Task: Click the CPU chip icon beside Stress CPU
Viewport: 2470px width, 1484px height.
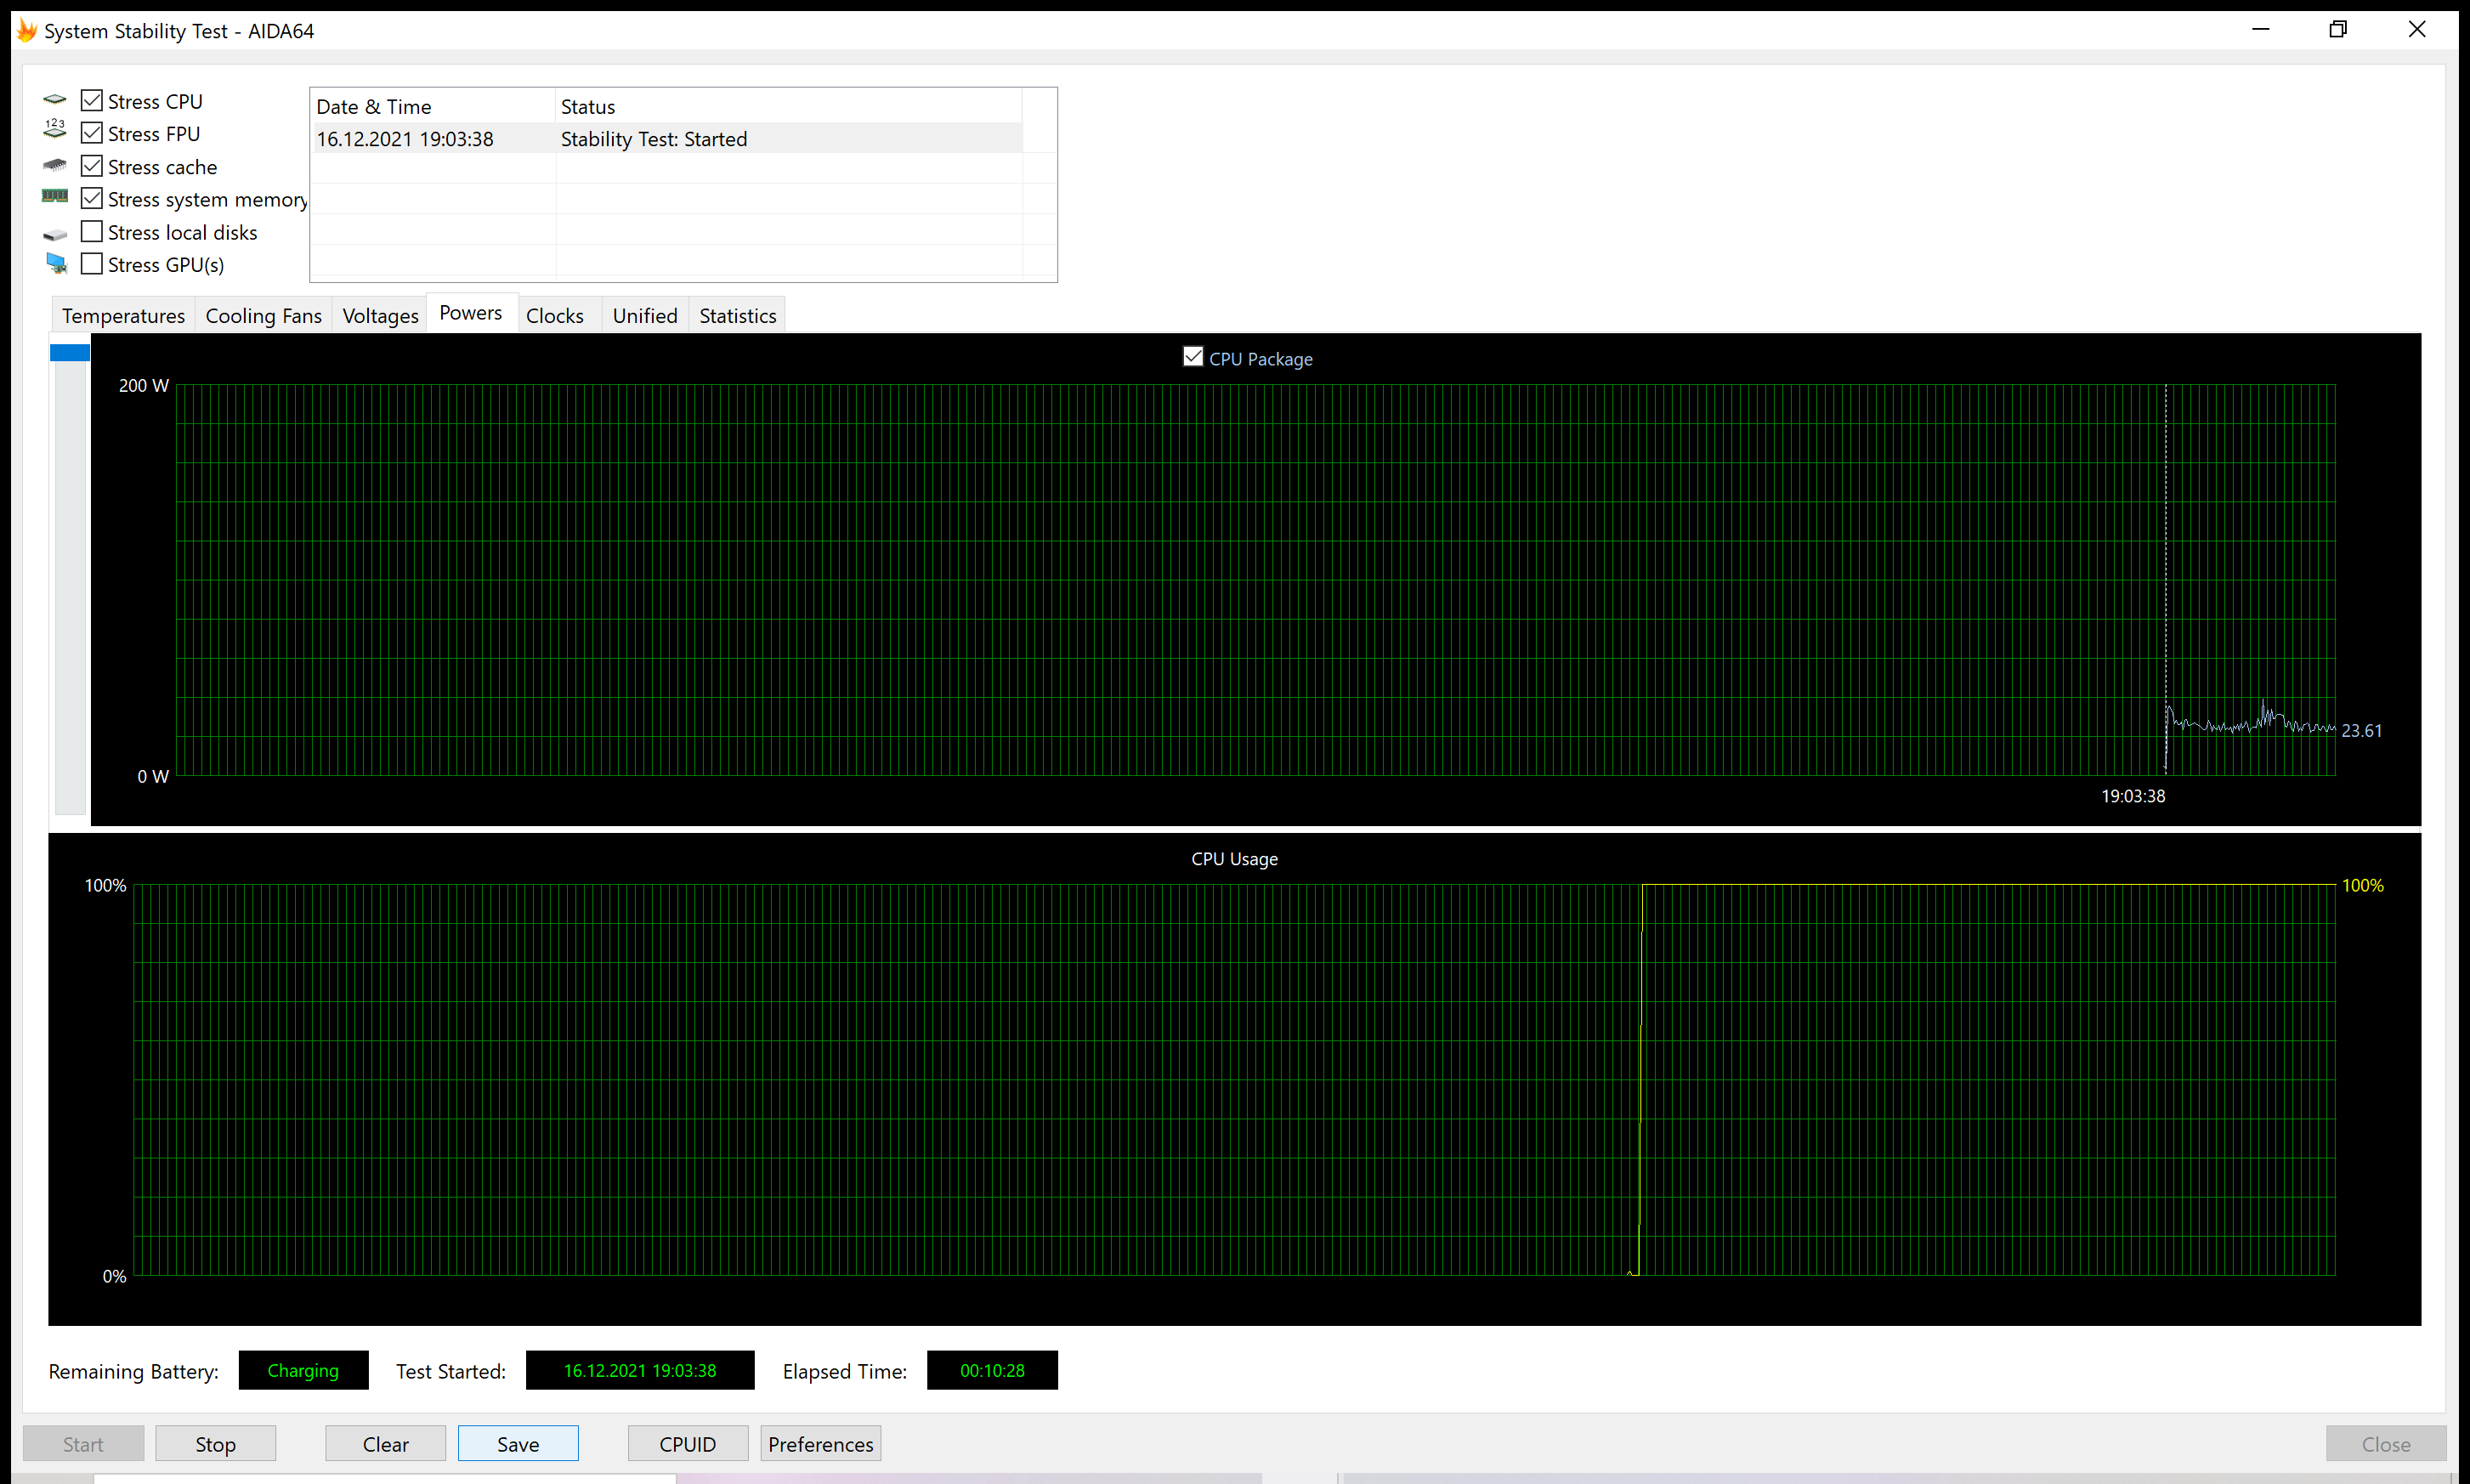Action: click(55, 100)
